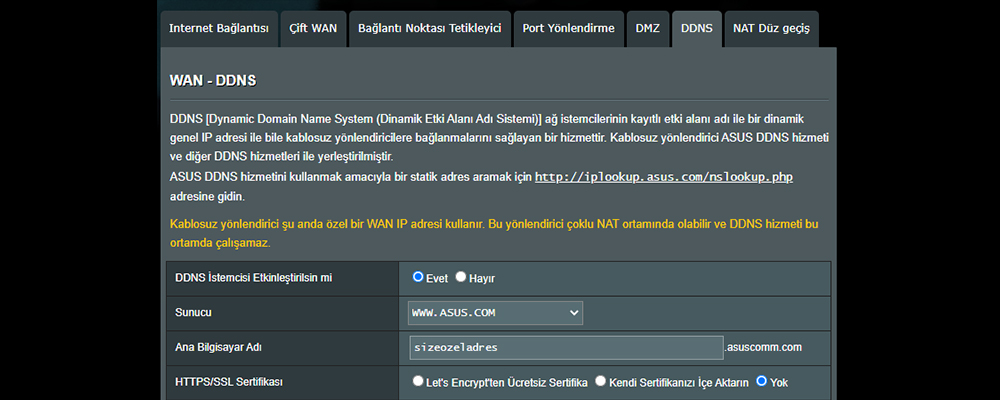This screenshot has height=400, width=1000.
Task: Switch to the Internet Bağlantısı tab
Action: (x=219, y=29)
